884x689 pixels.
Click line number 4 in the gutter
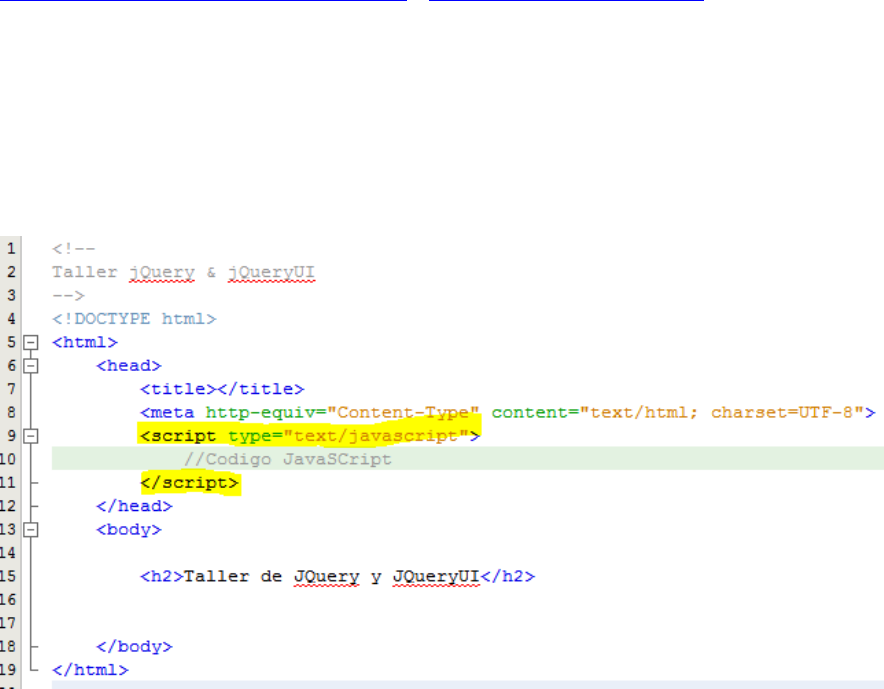[x=11, y=319]
